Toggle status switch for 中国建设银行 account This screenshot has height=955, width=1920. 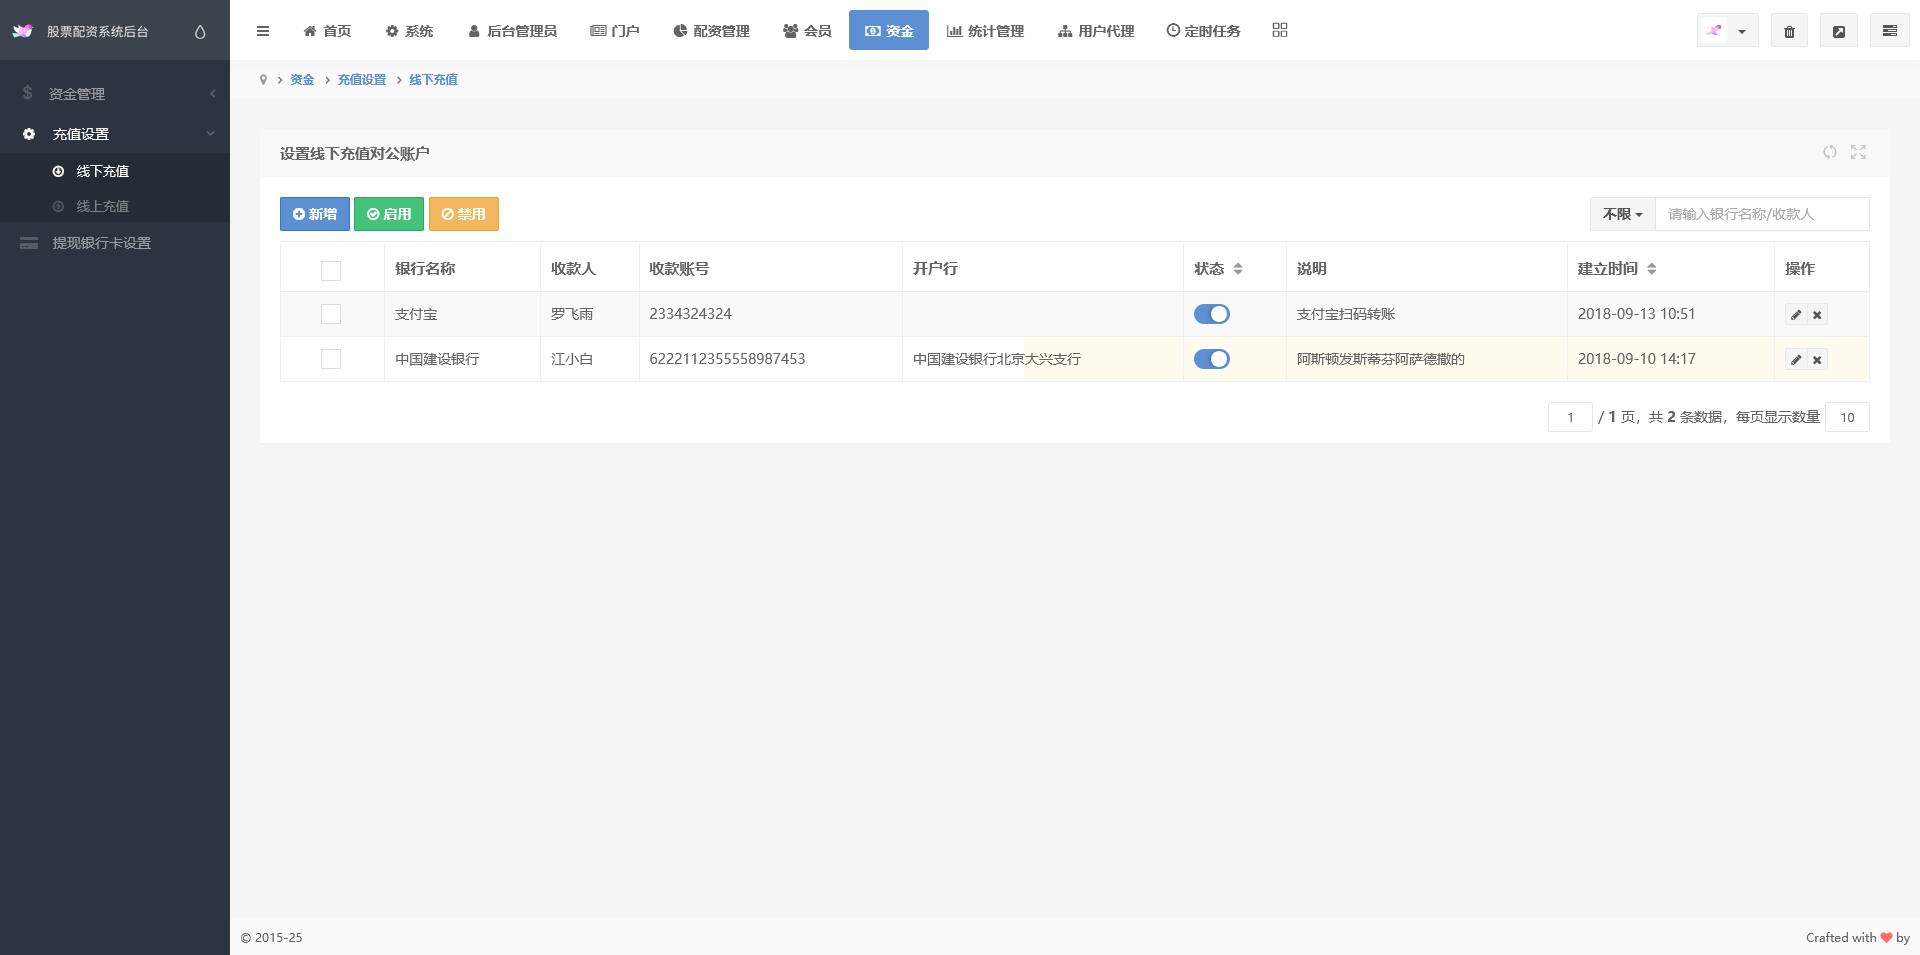(1211, 359)
